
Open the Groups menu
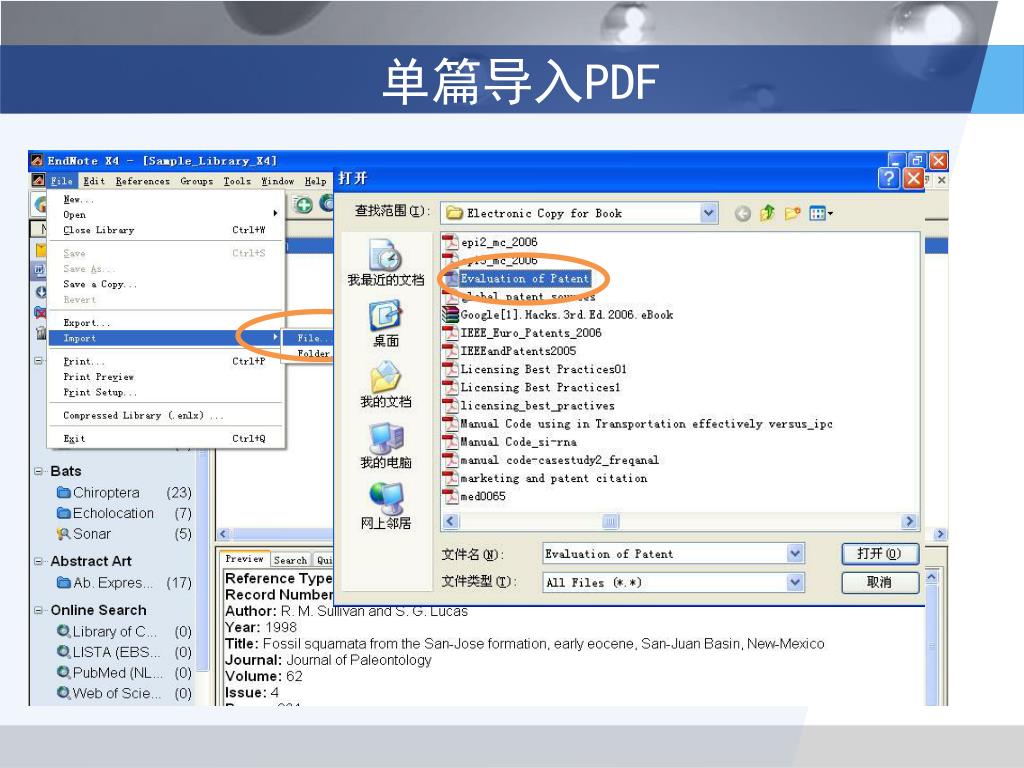(x=197, y=181)
